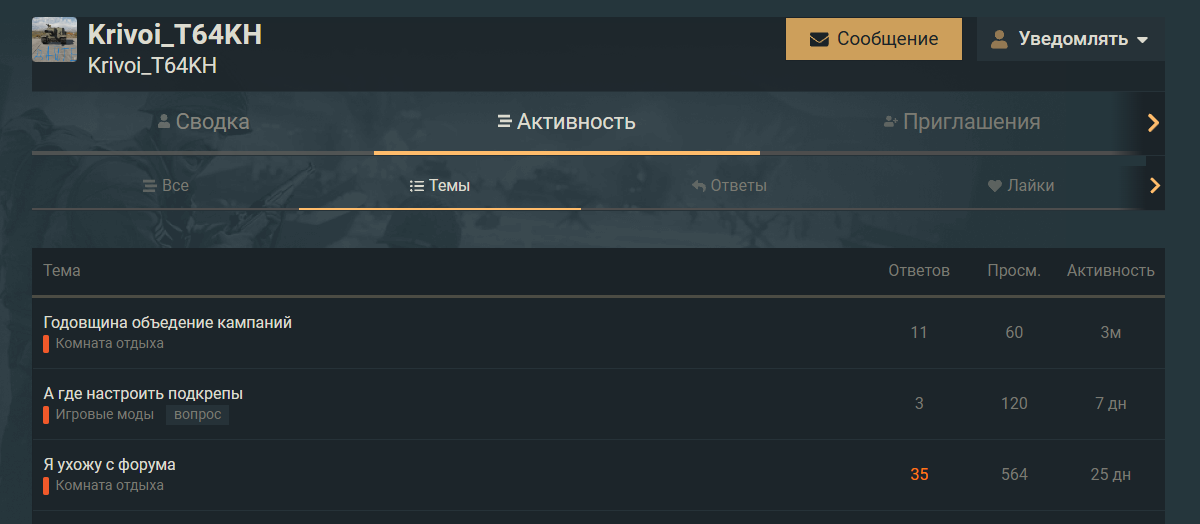Open topic А где настроить подкрепы
The height and width of the screenshot is (524, 1200).
[143, 393]
